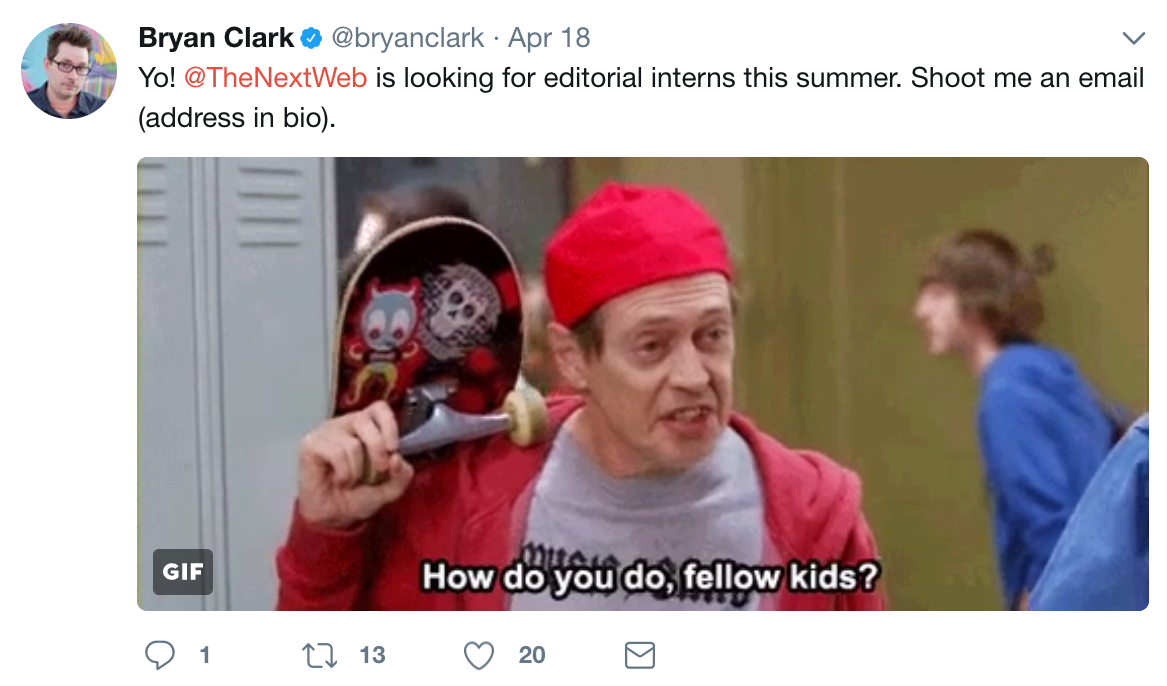Retweet this post using the arrows icon

319,655
